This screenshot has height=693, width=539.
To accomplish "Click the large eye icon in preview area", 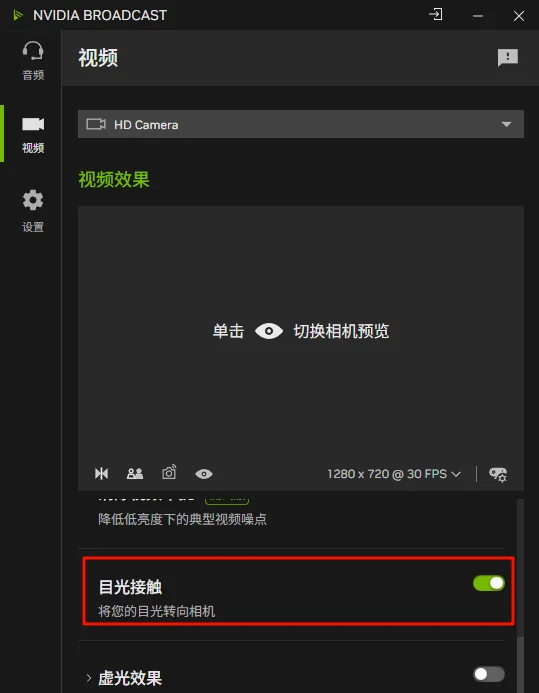I will coord(269,331).
